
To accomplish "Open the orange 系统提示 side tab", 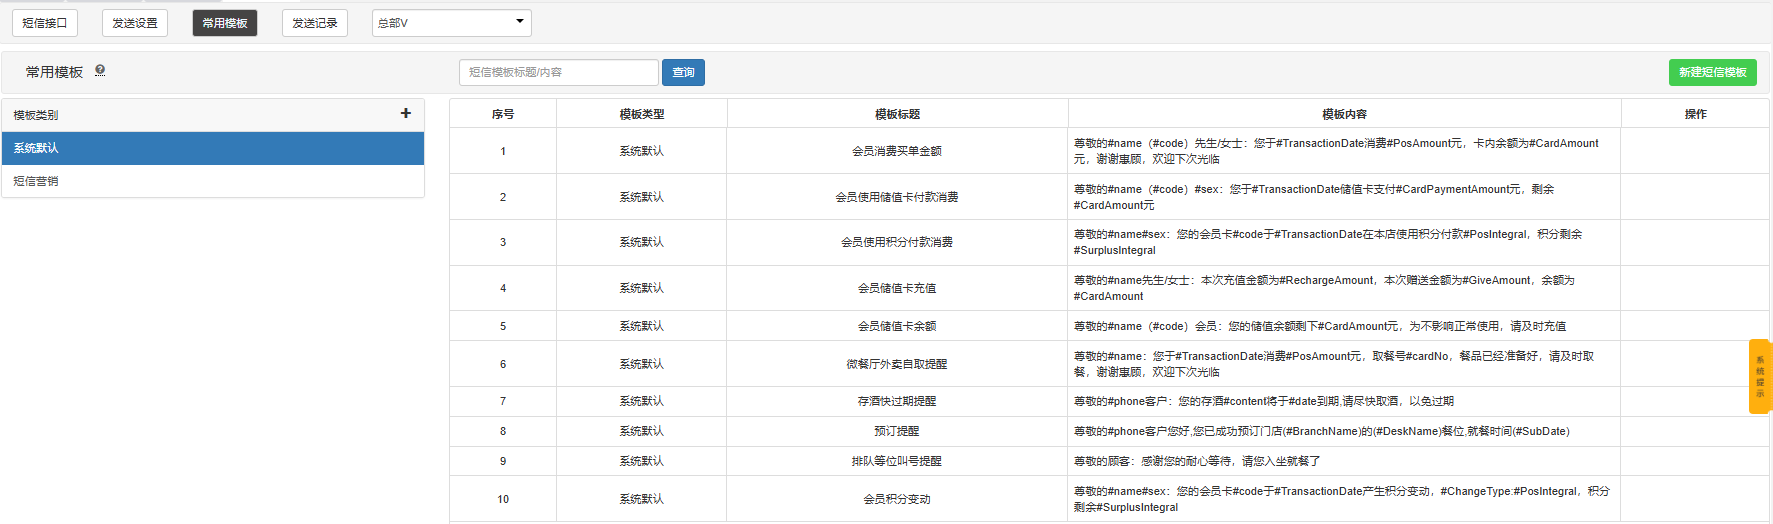I will (x=1759, y=376).
